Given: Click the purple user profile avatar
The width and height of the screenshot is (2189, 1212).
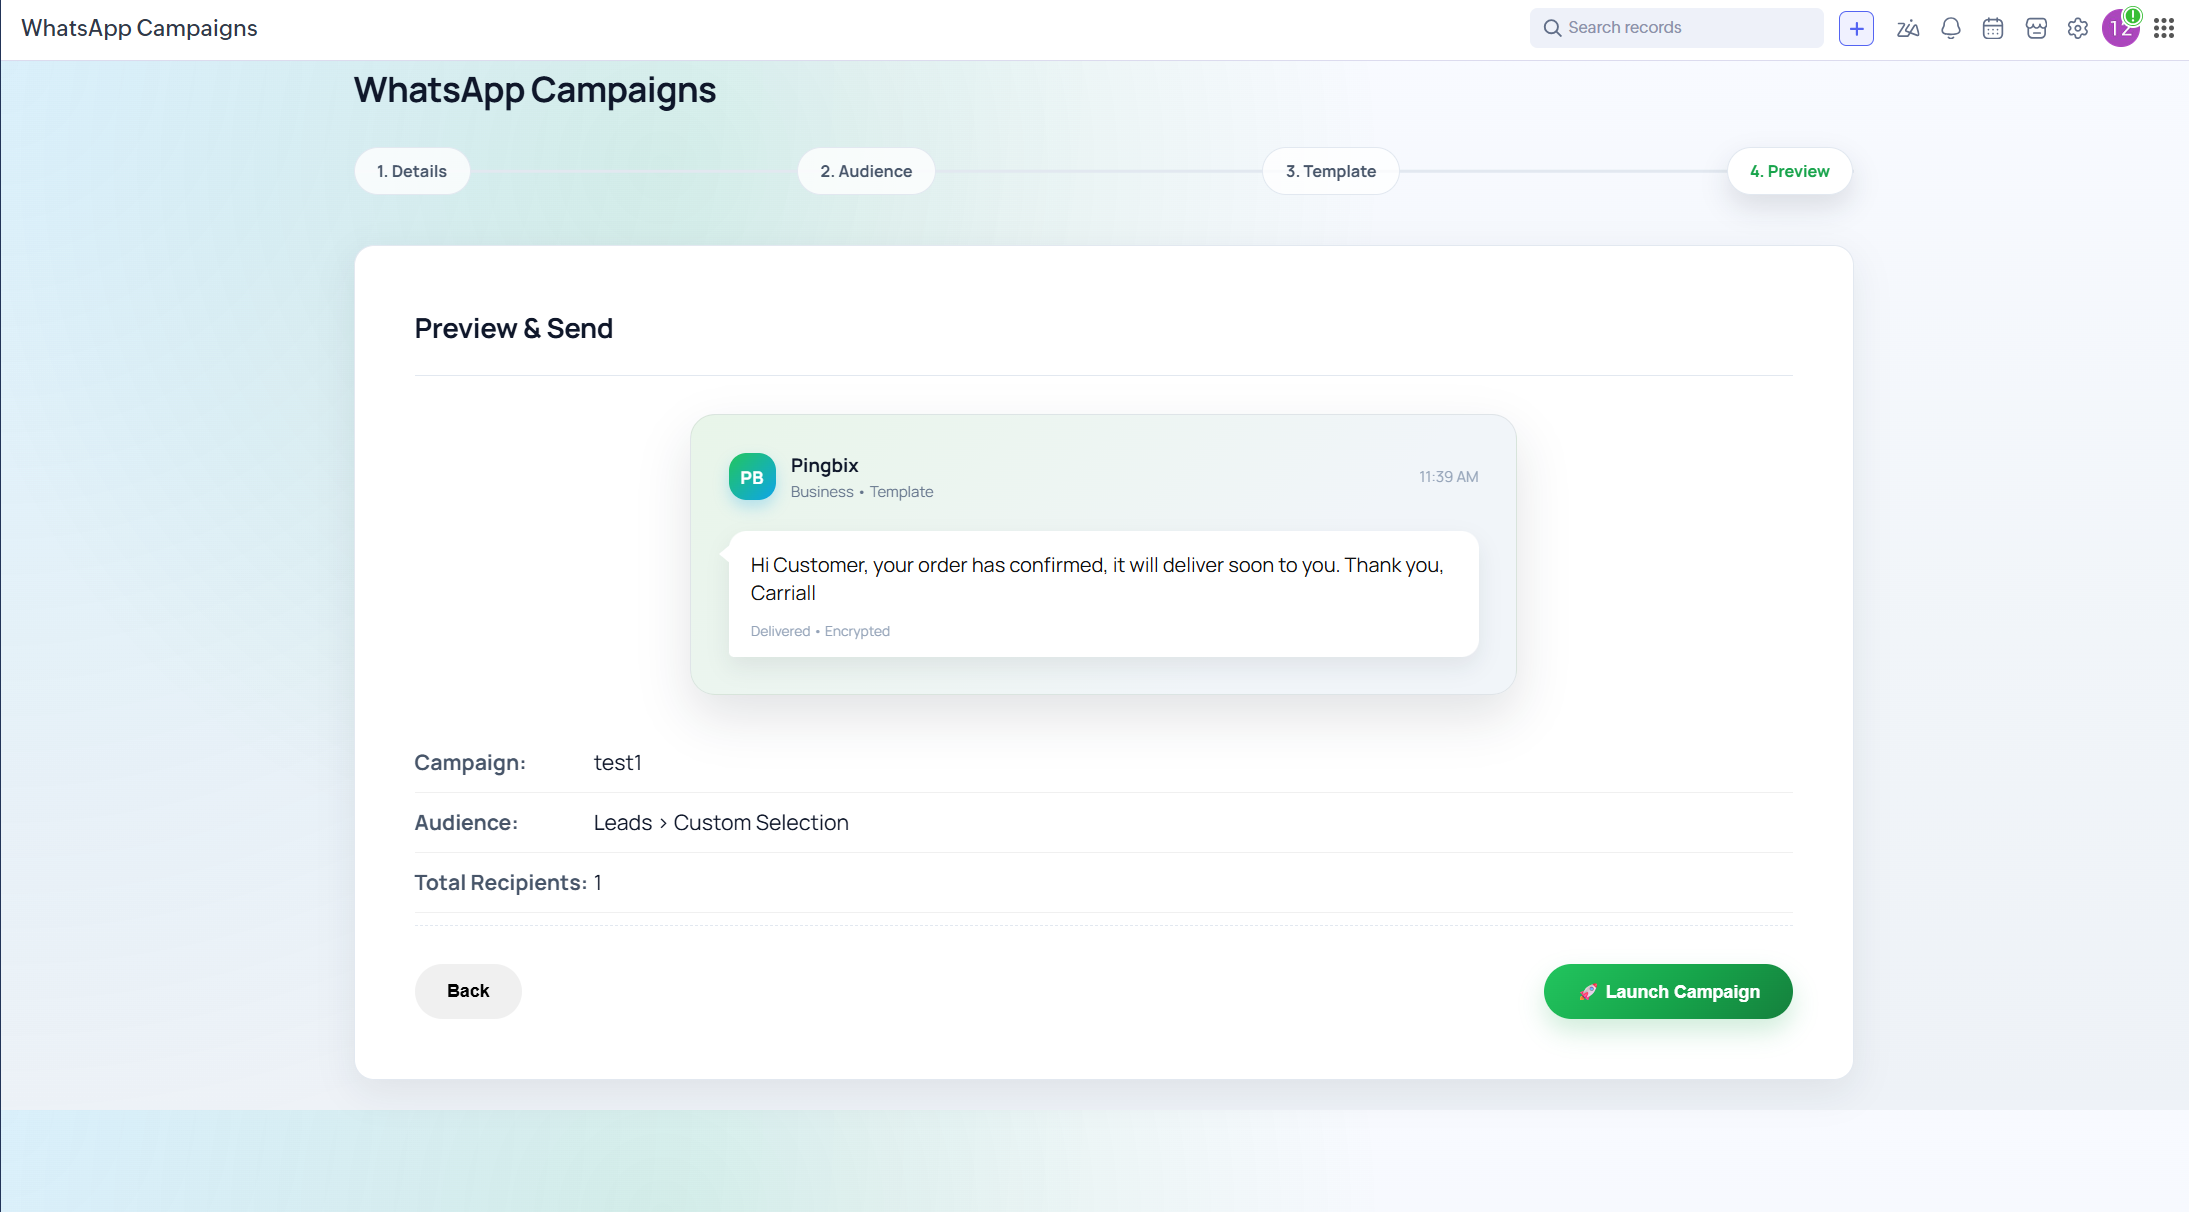Looking at the screenshot, I should [2119, 28].
